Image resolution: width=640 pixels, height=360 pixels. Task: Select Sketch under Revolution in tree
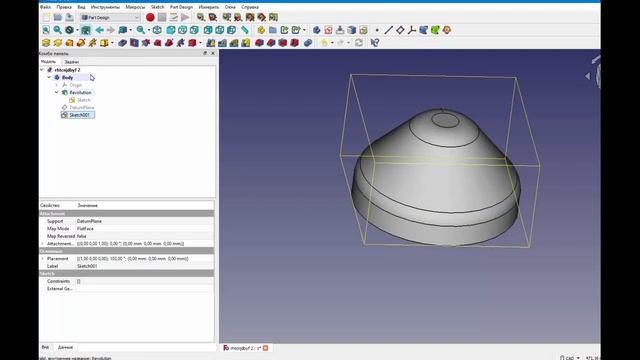(x=84, y=100)
